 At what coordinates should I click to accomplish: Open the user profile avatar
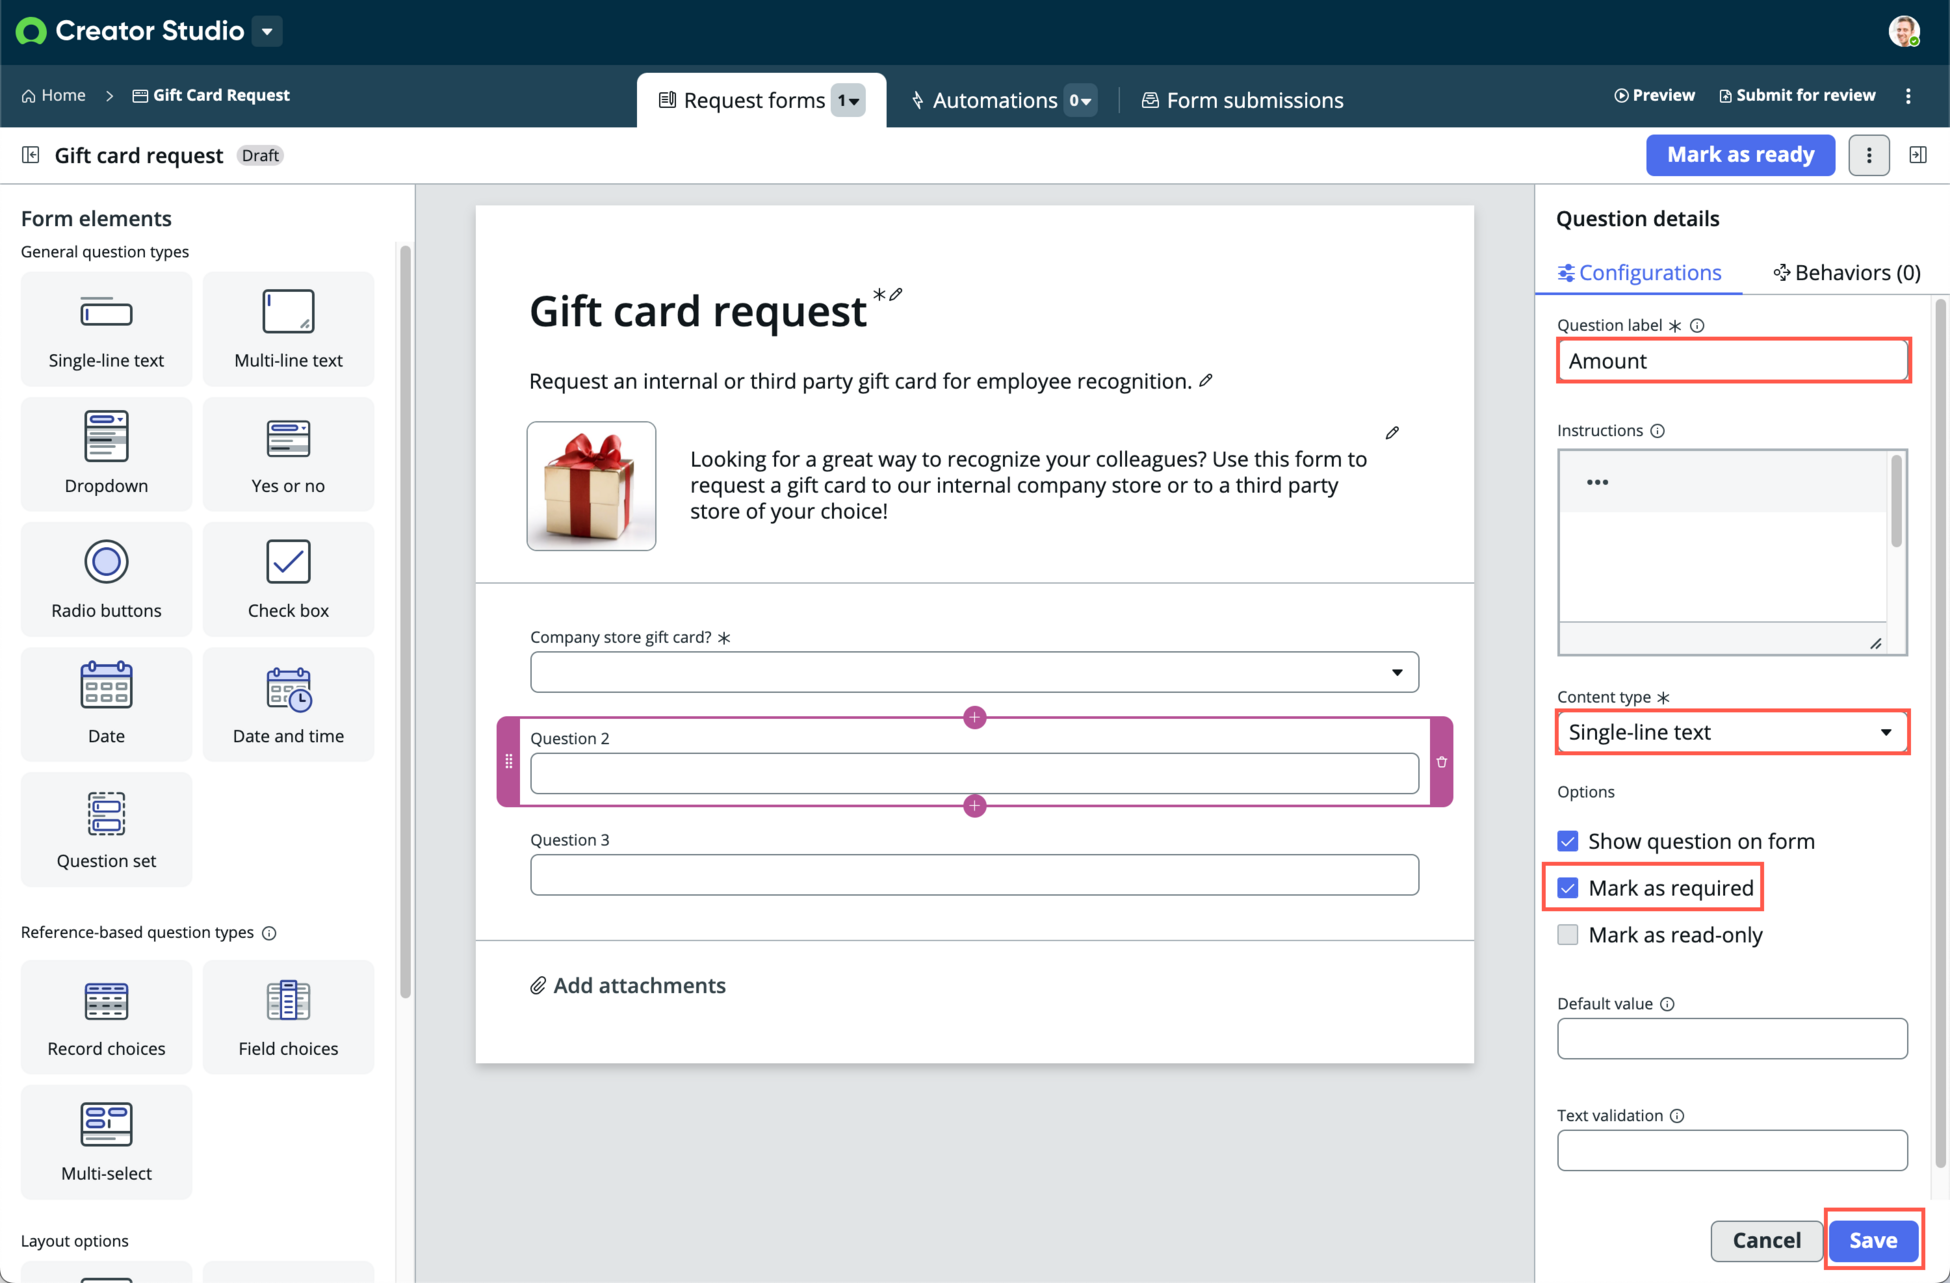1904,31
